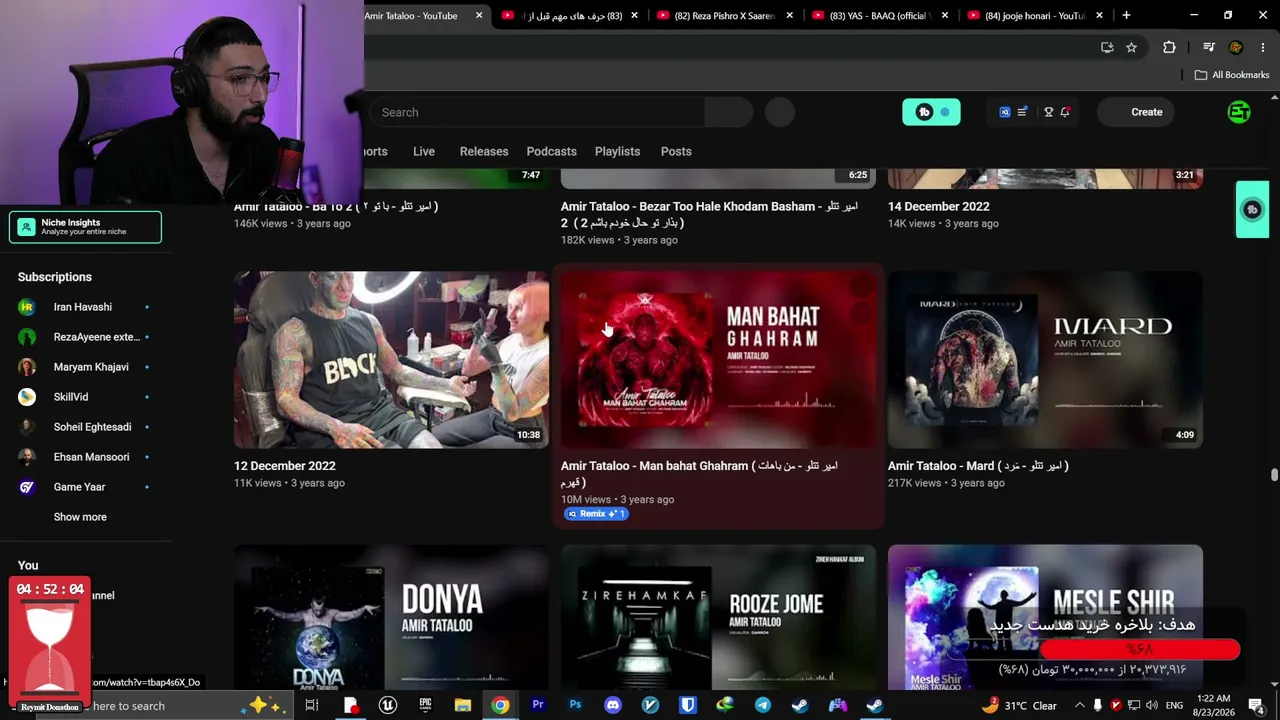
Task: Open the Niche Insights panel
Action: coord(85,227)
